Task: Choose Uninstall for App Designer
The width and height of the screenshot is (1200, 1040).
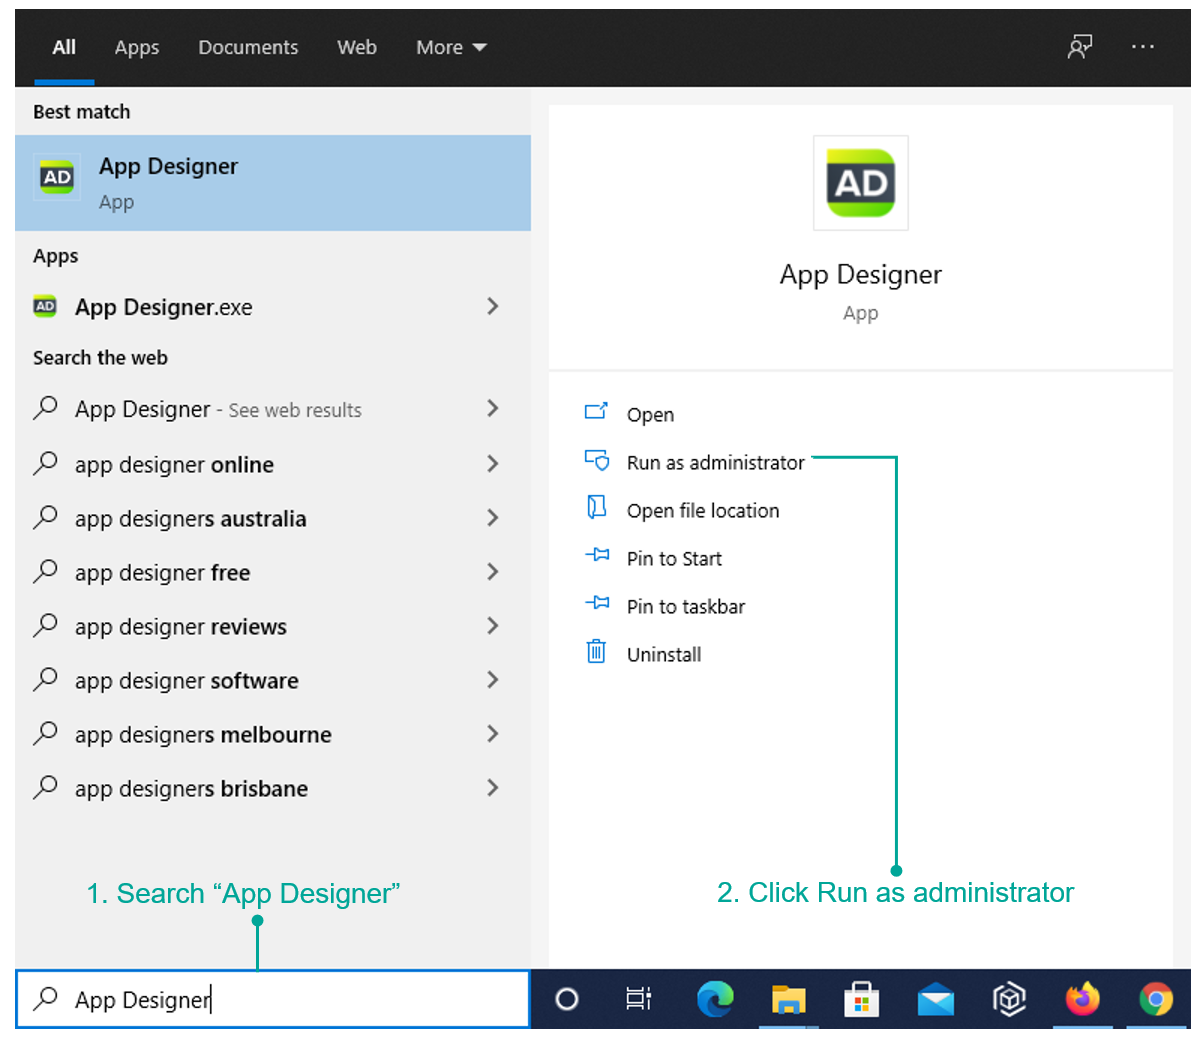Action: pyautogui.click(x=664, y=654)
